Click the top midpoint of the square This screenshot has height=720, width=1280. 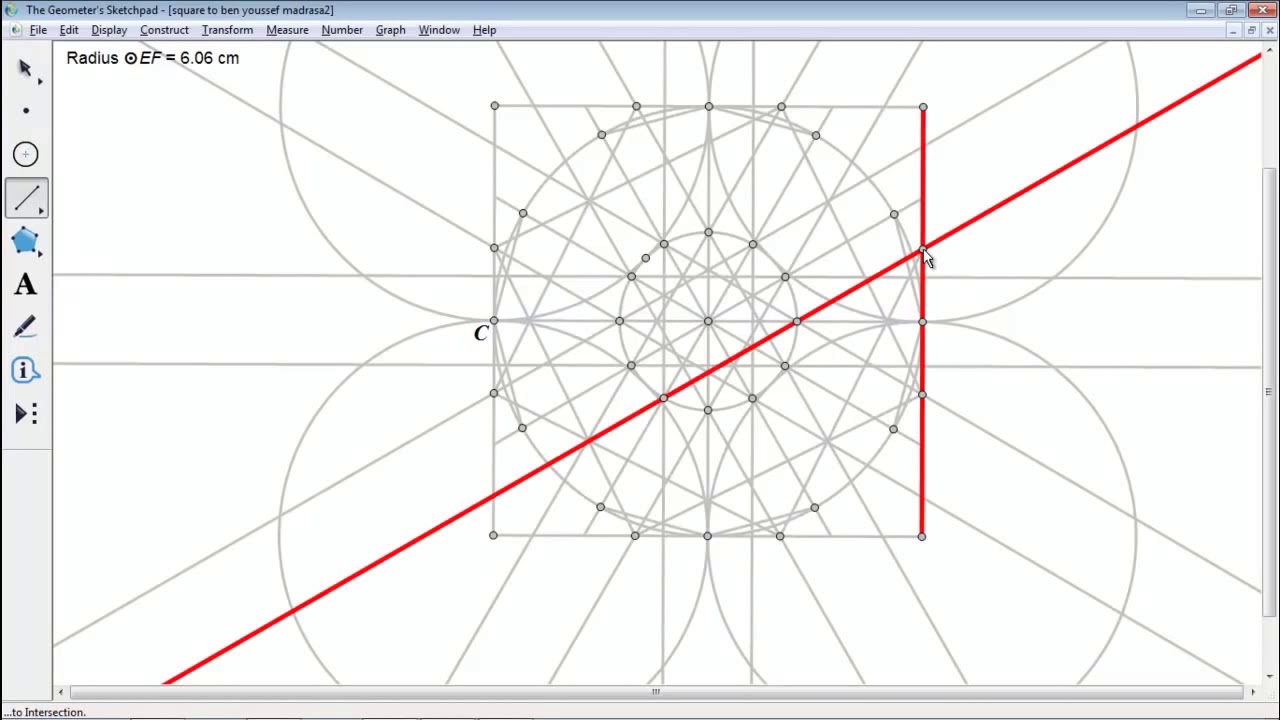pos(708,106)
